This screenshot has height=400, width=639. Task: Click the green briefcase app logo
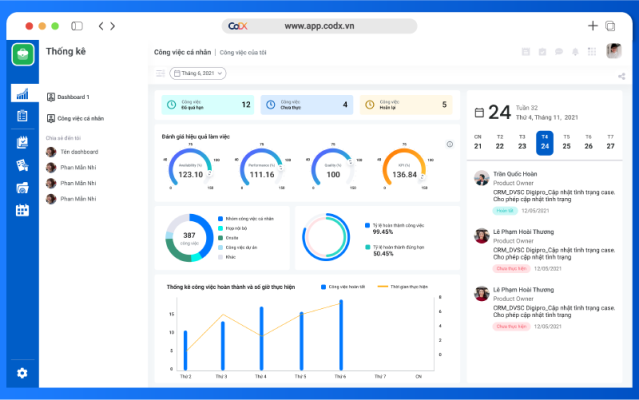23,54
